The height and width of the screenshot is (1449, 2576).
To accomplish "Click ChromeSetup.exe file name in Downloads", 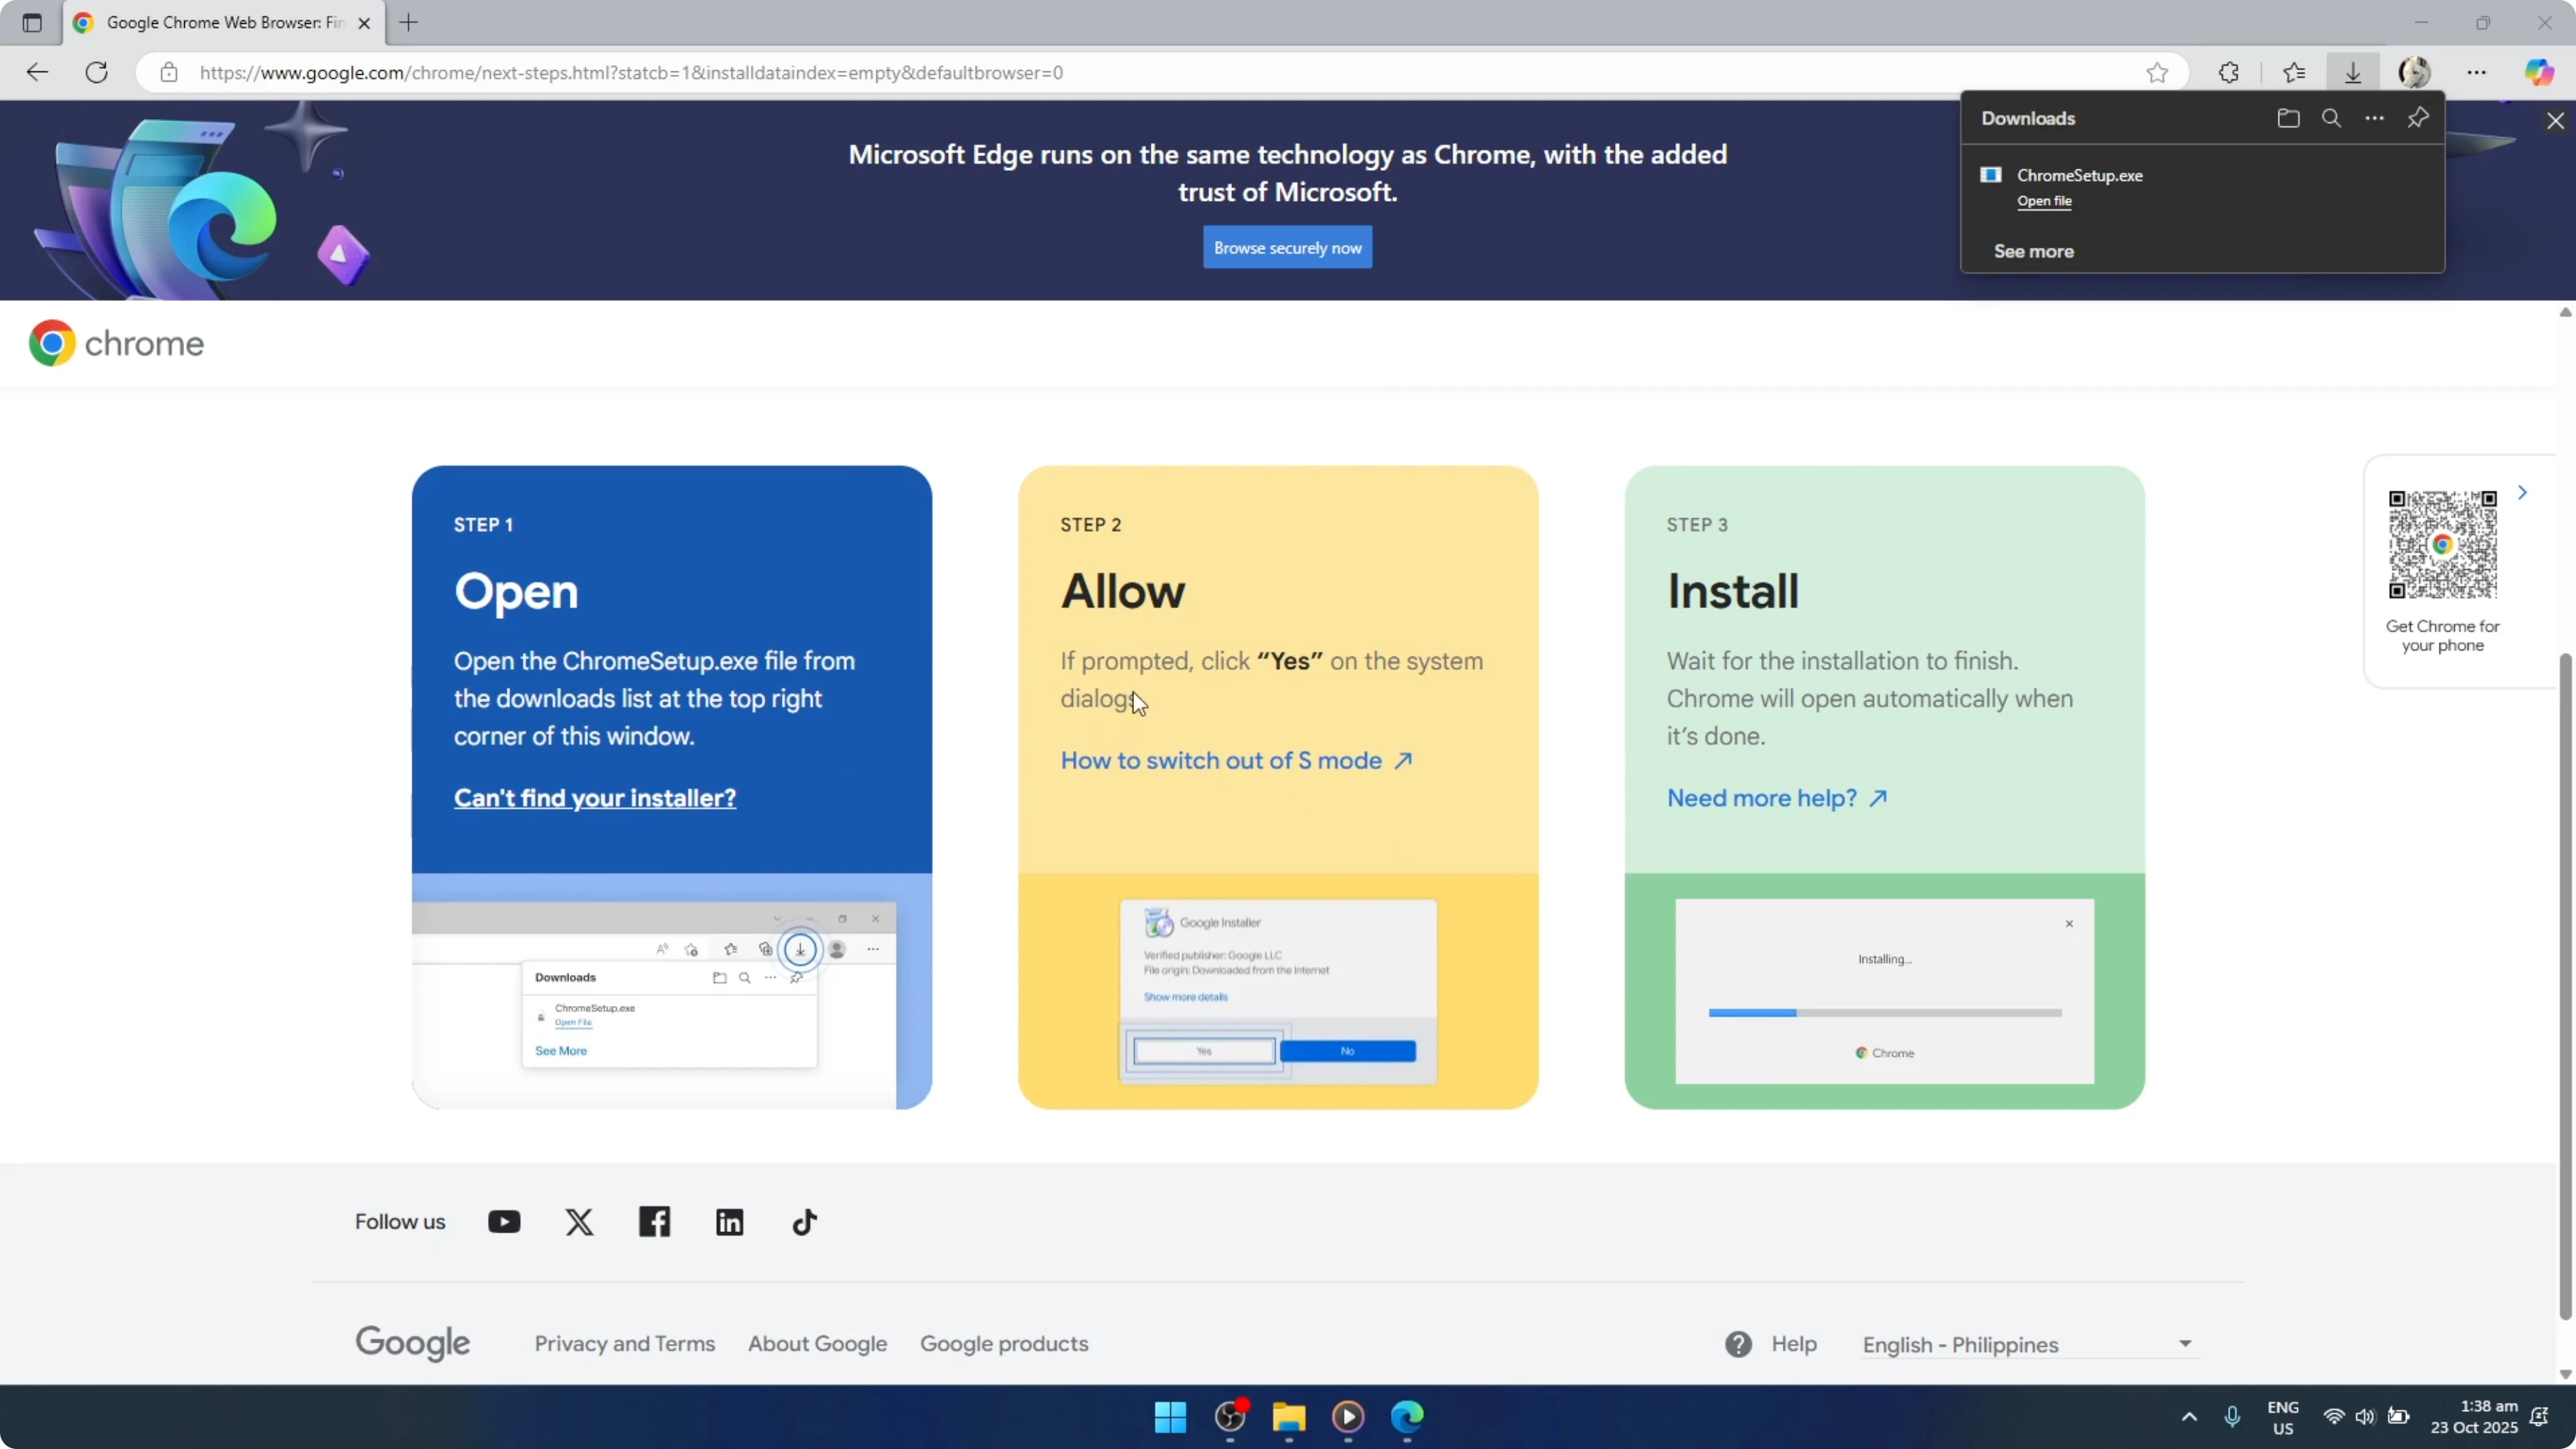I will click(2080, 175).
